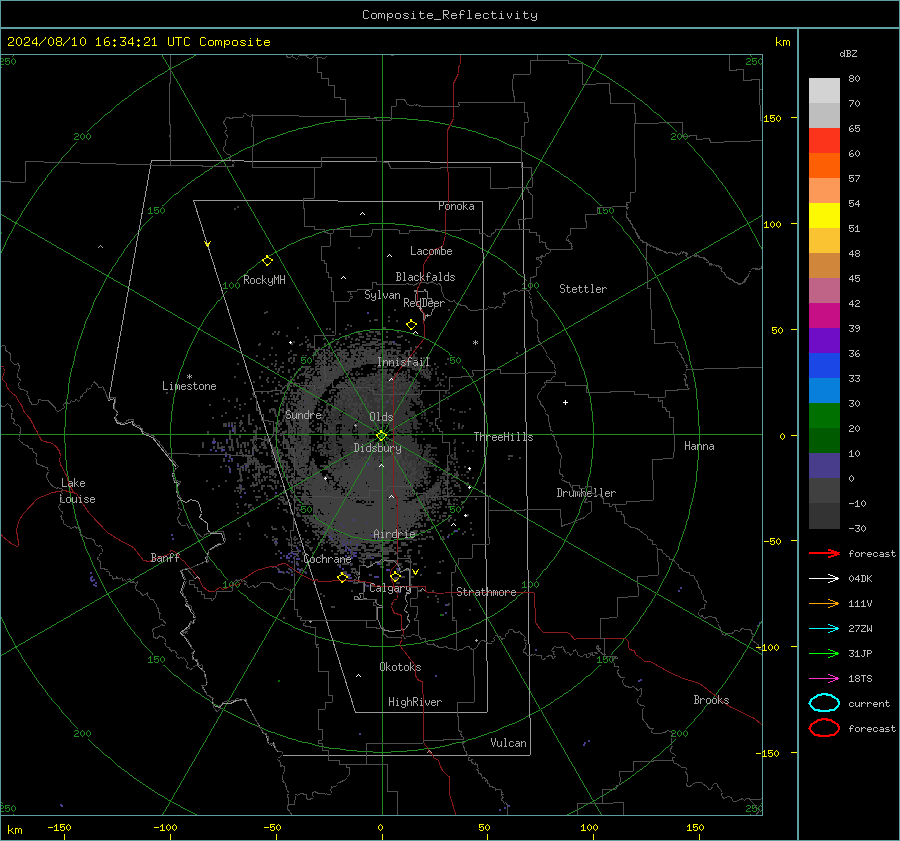Click the asterisk marker east of Innisfail

pyautogui.click(x=475, y=343)
